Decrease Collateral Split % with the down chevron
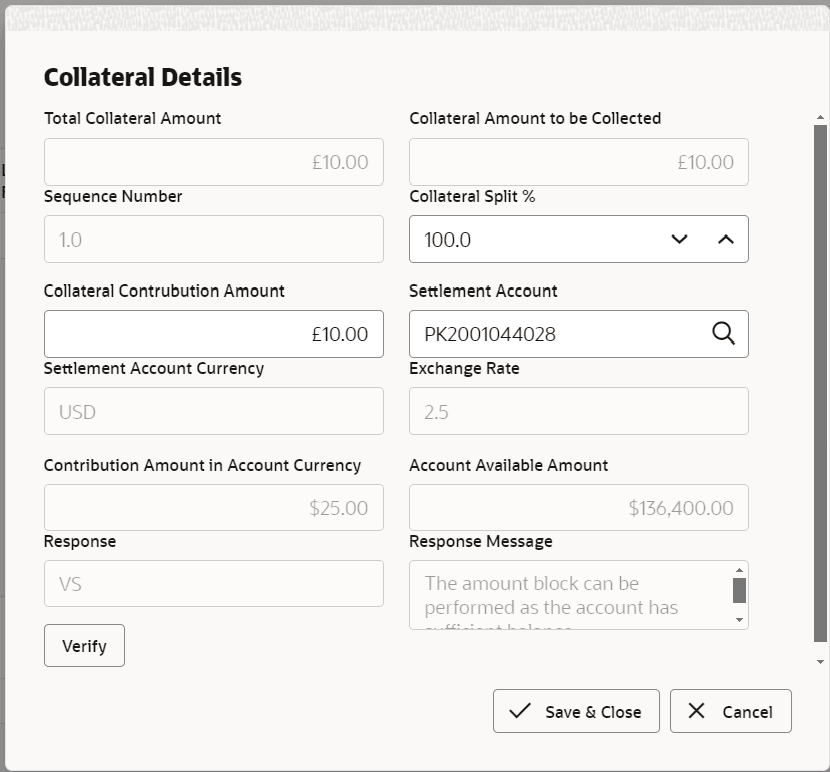 [679, 239]
